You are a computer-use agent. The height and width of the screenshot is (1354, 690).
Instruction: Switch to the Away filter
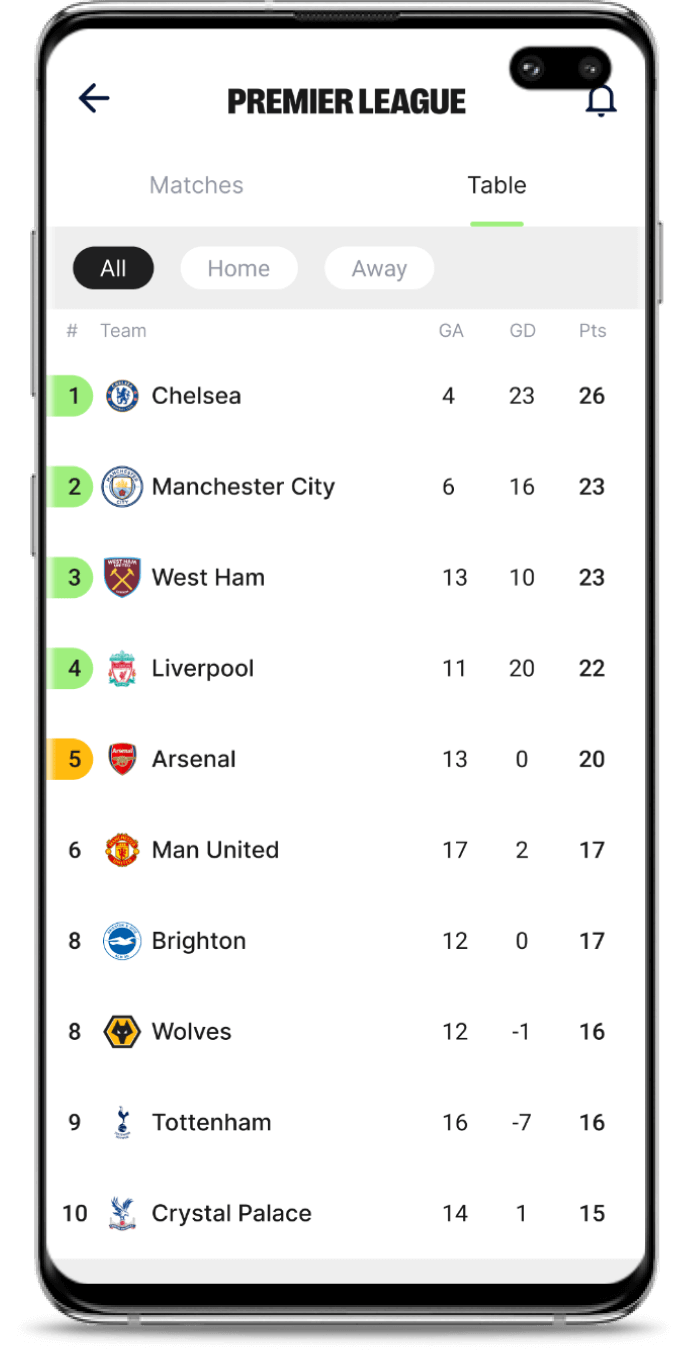click(379, 268)
